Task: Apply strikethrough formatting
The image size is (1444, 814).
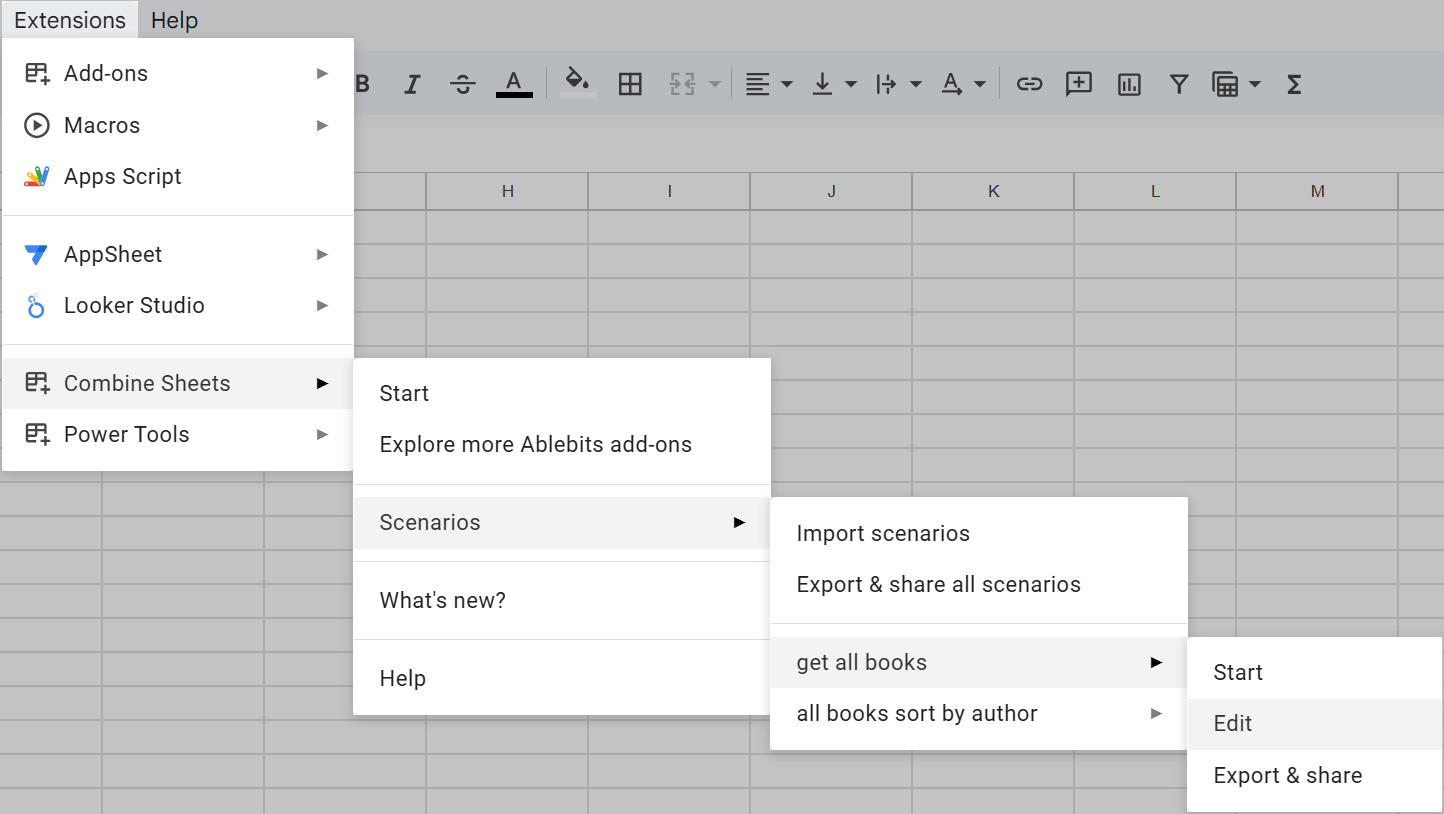Action: pyautogui.click(x=462, y=85)
